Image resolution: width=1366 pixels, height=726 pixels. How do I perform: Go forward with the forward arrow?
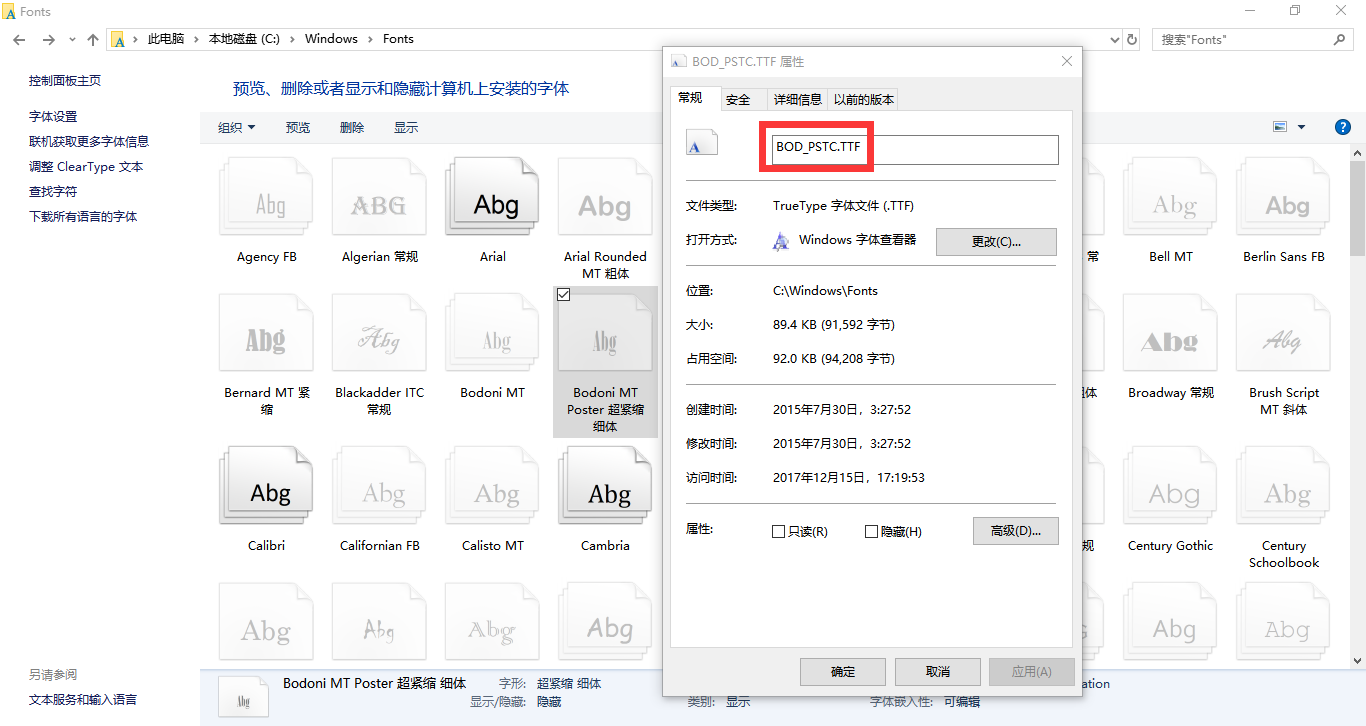point(48,40)
